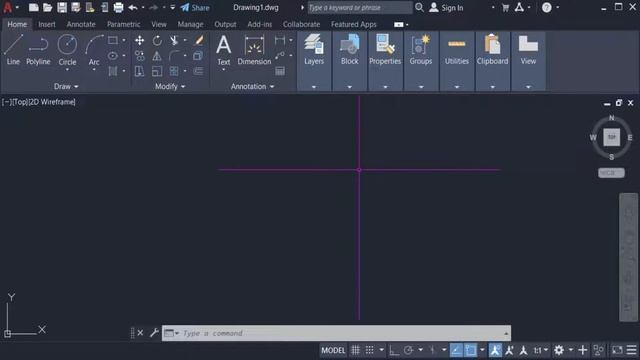The image size is (640, 360).
Task: Click the MODEL space button
Action: click(x=333, y=350)
